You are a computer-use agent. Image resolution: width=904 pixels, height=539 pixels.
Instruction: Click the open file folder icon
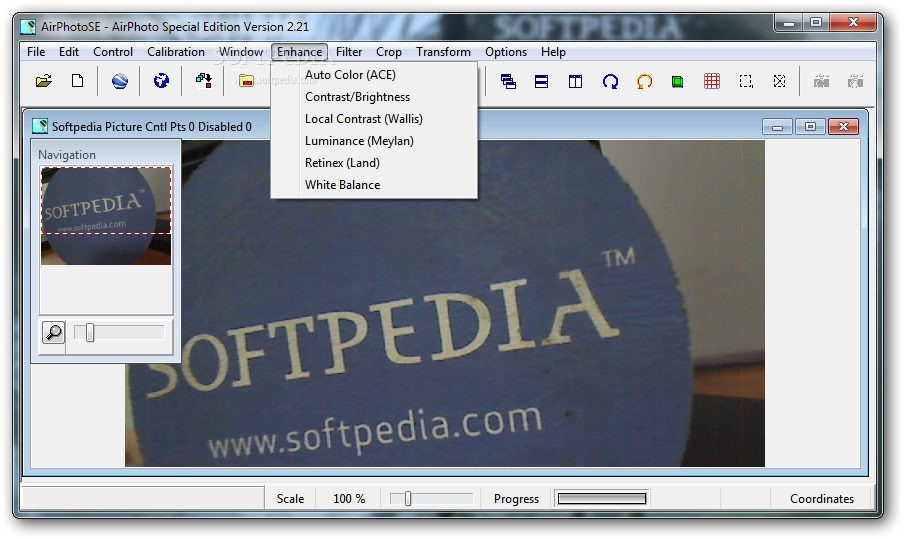[44, 81]
